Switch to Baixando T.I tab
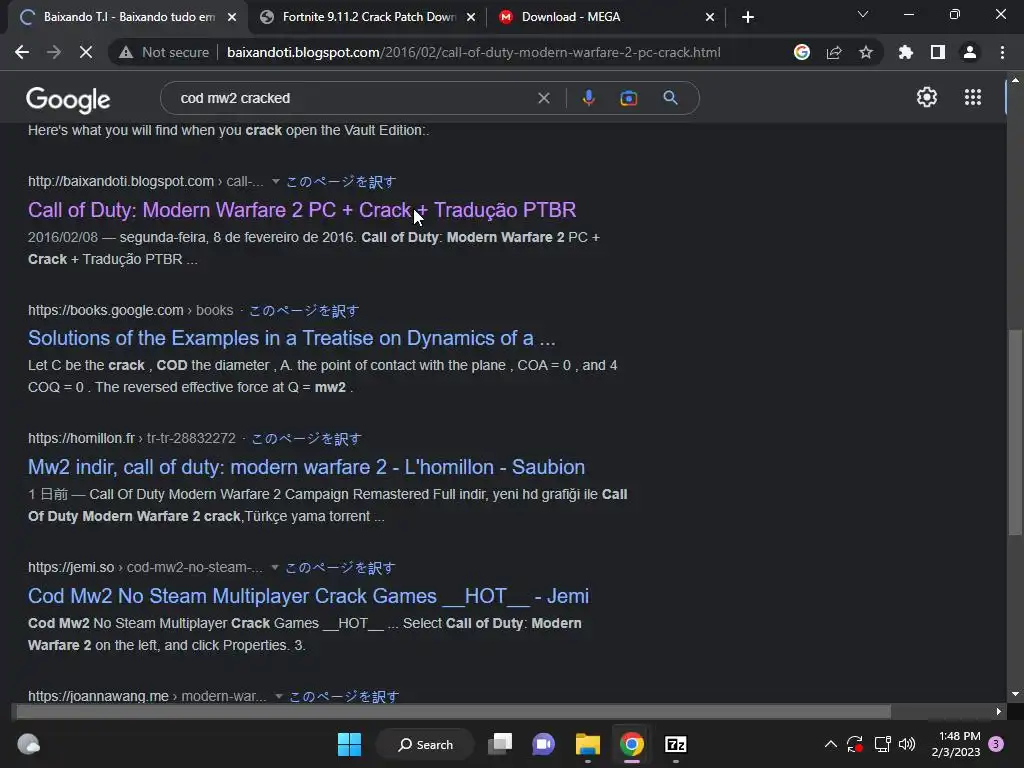The image size is (1024, 768). click(128, 17)
